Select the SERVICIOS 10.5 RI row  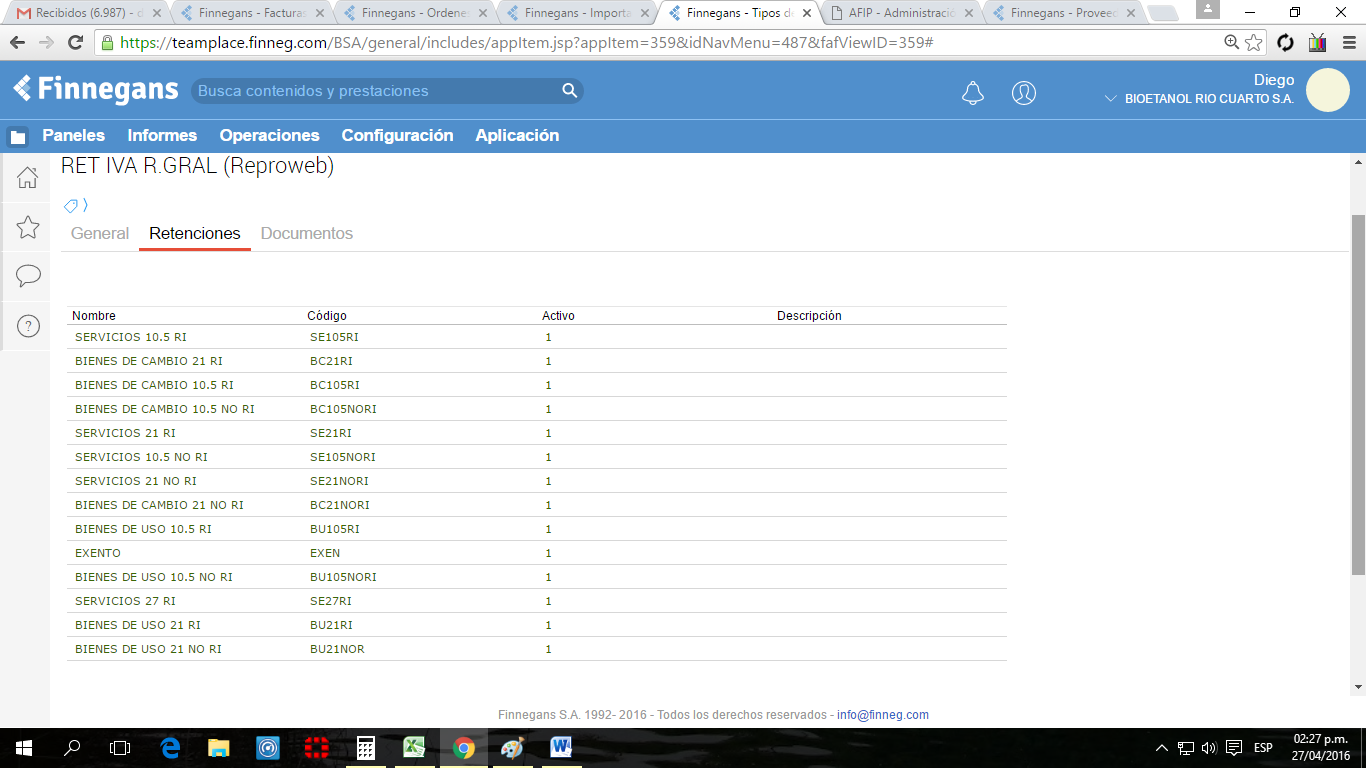[x=536, y=337]
